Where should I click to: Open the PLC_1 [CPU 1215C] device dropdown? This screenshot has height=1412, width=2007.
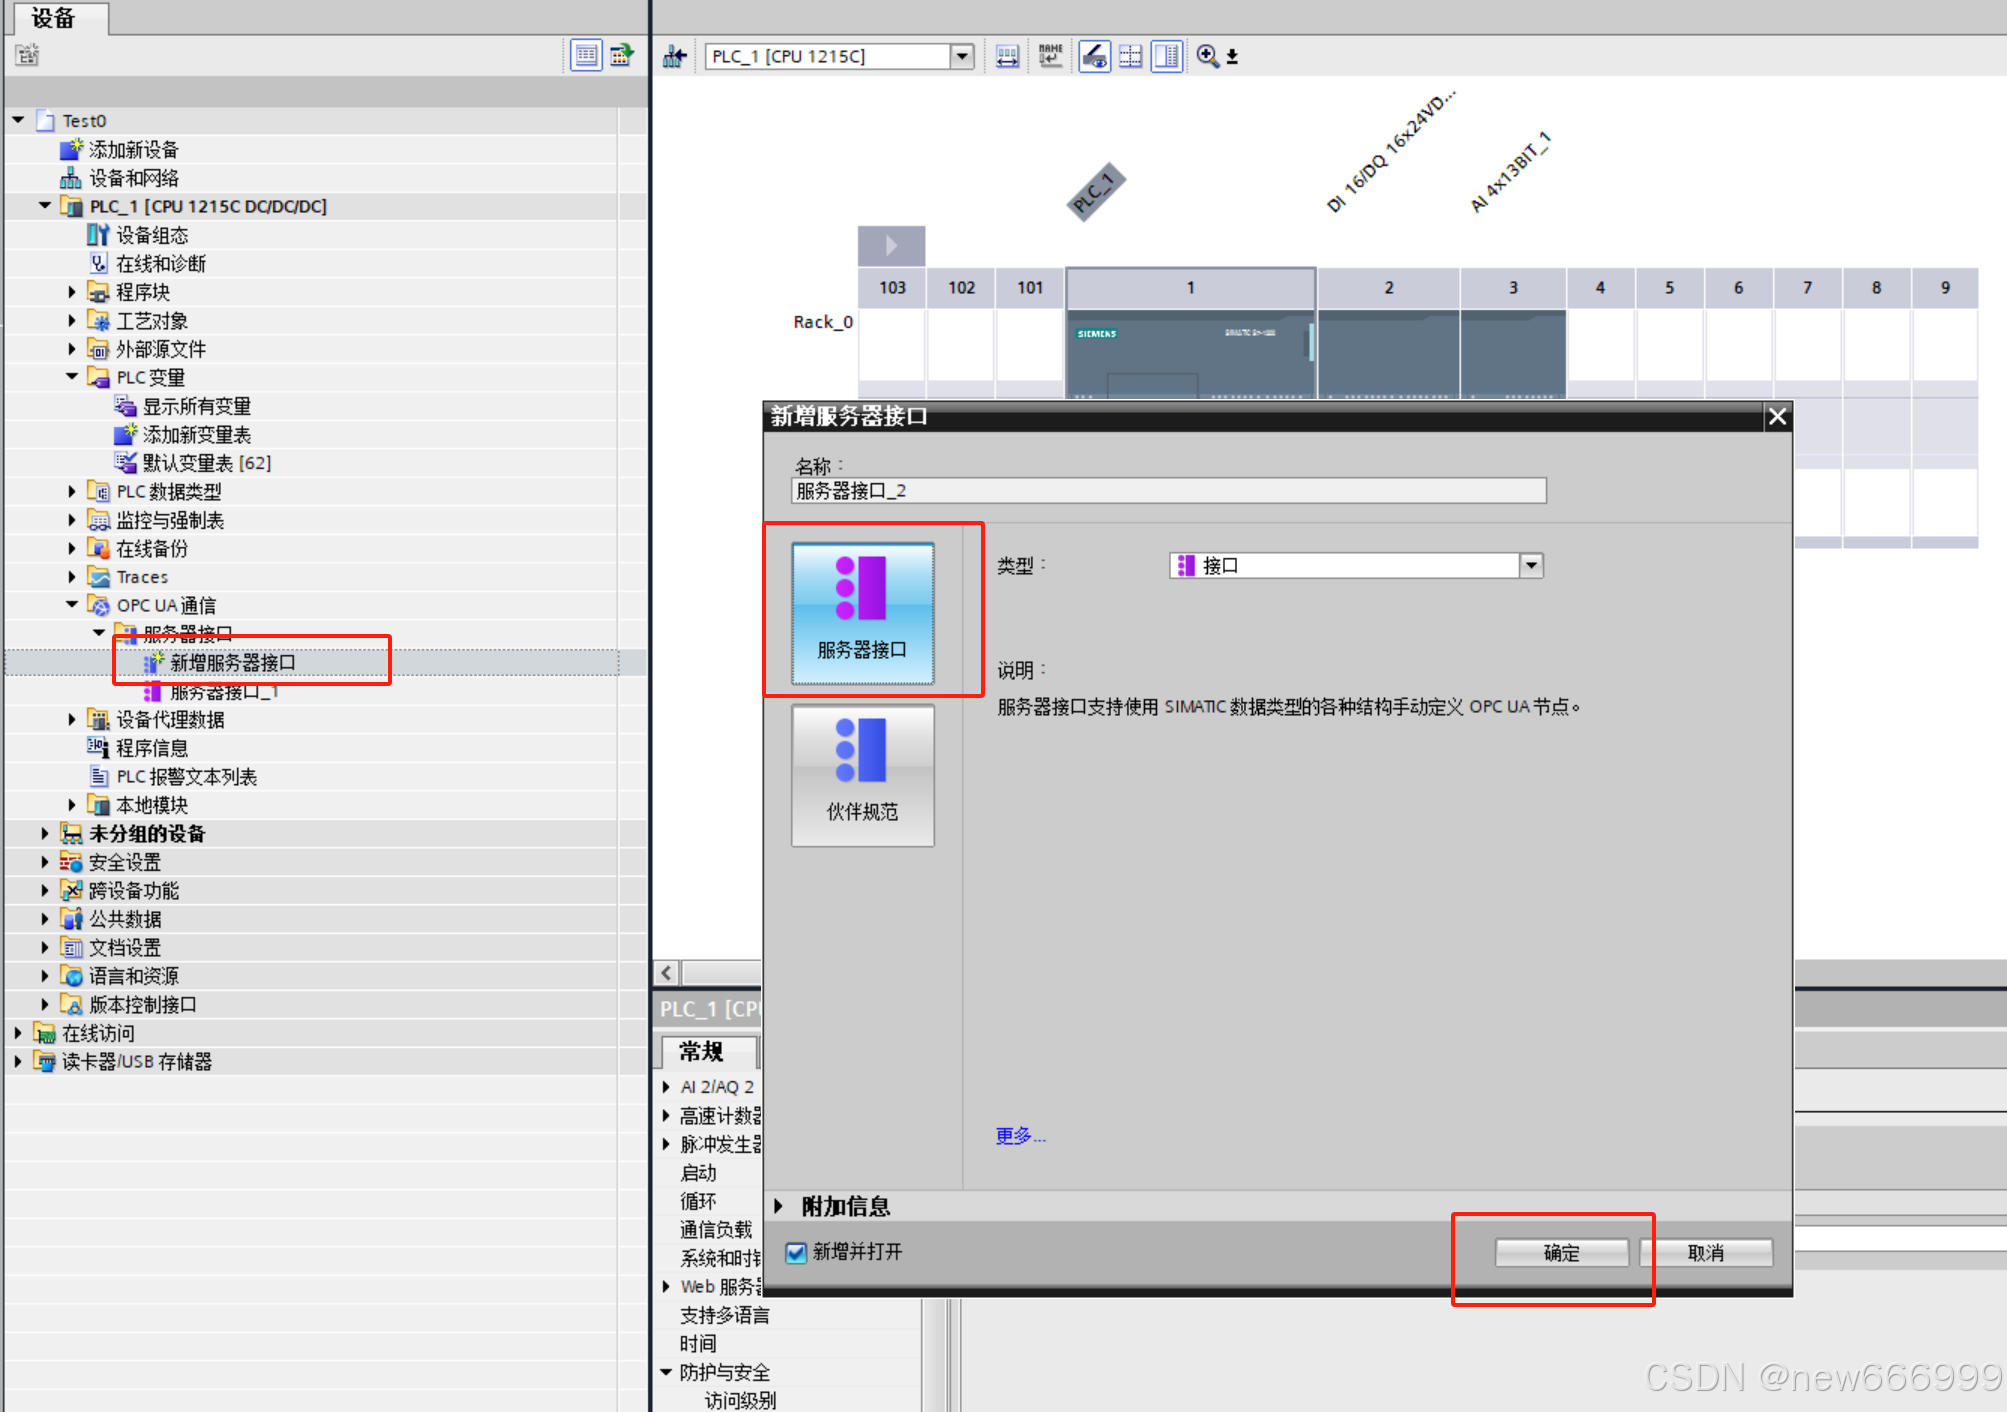click(962, 56)
